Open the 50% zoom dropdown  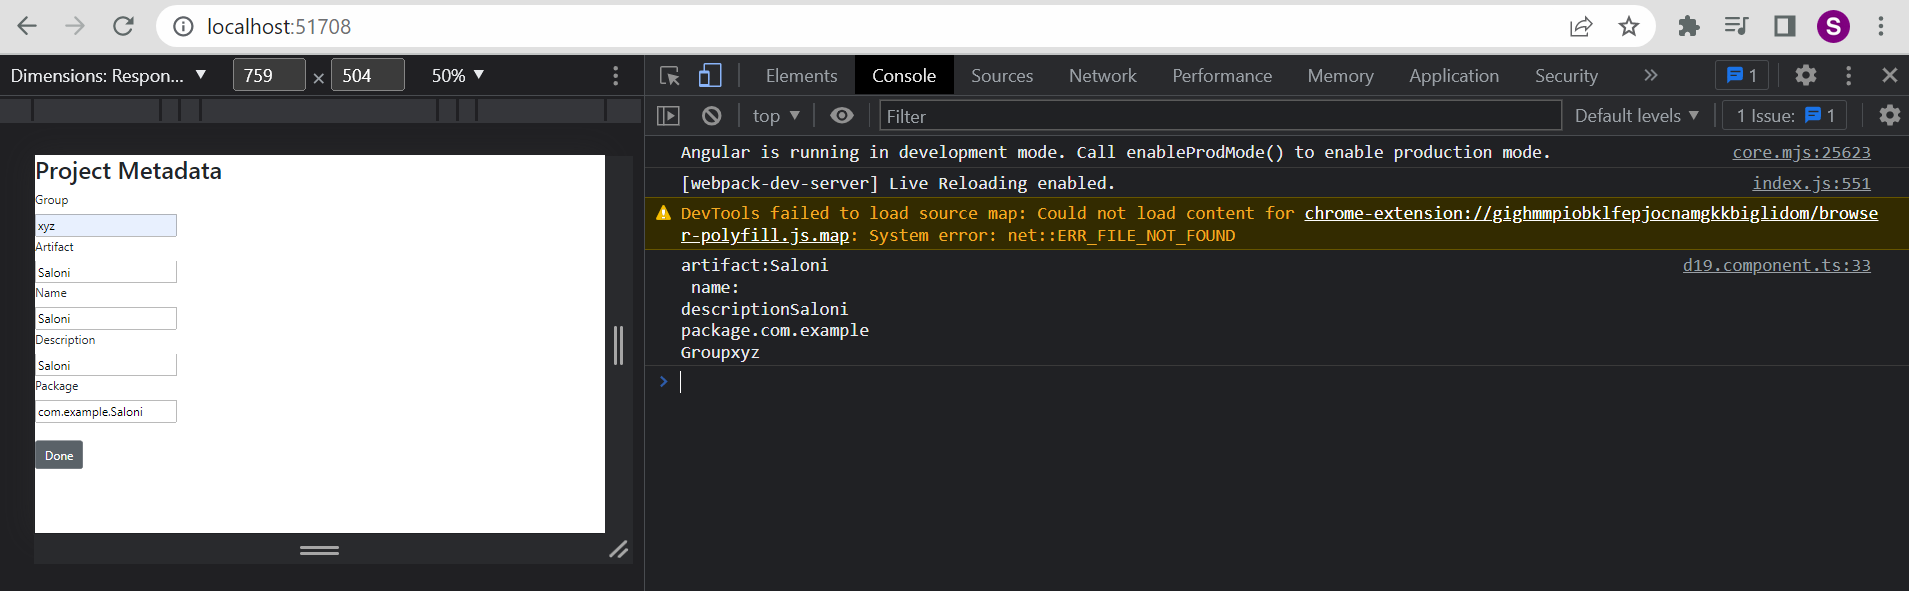click(x=458, y=76)
